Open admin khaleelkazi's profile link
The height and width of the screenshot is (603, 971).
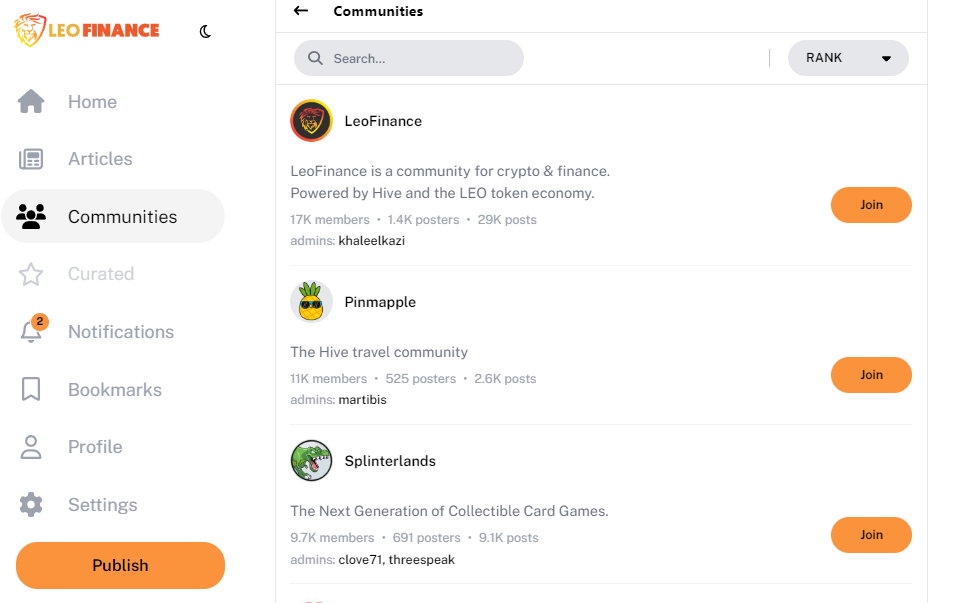[372, 241]
